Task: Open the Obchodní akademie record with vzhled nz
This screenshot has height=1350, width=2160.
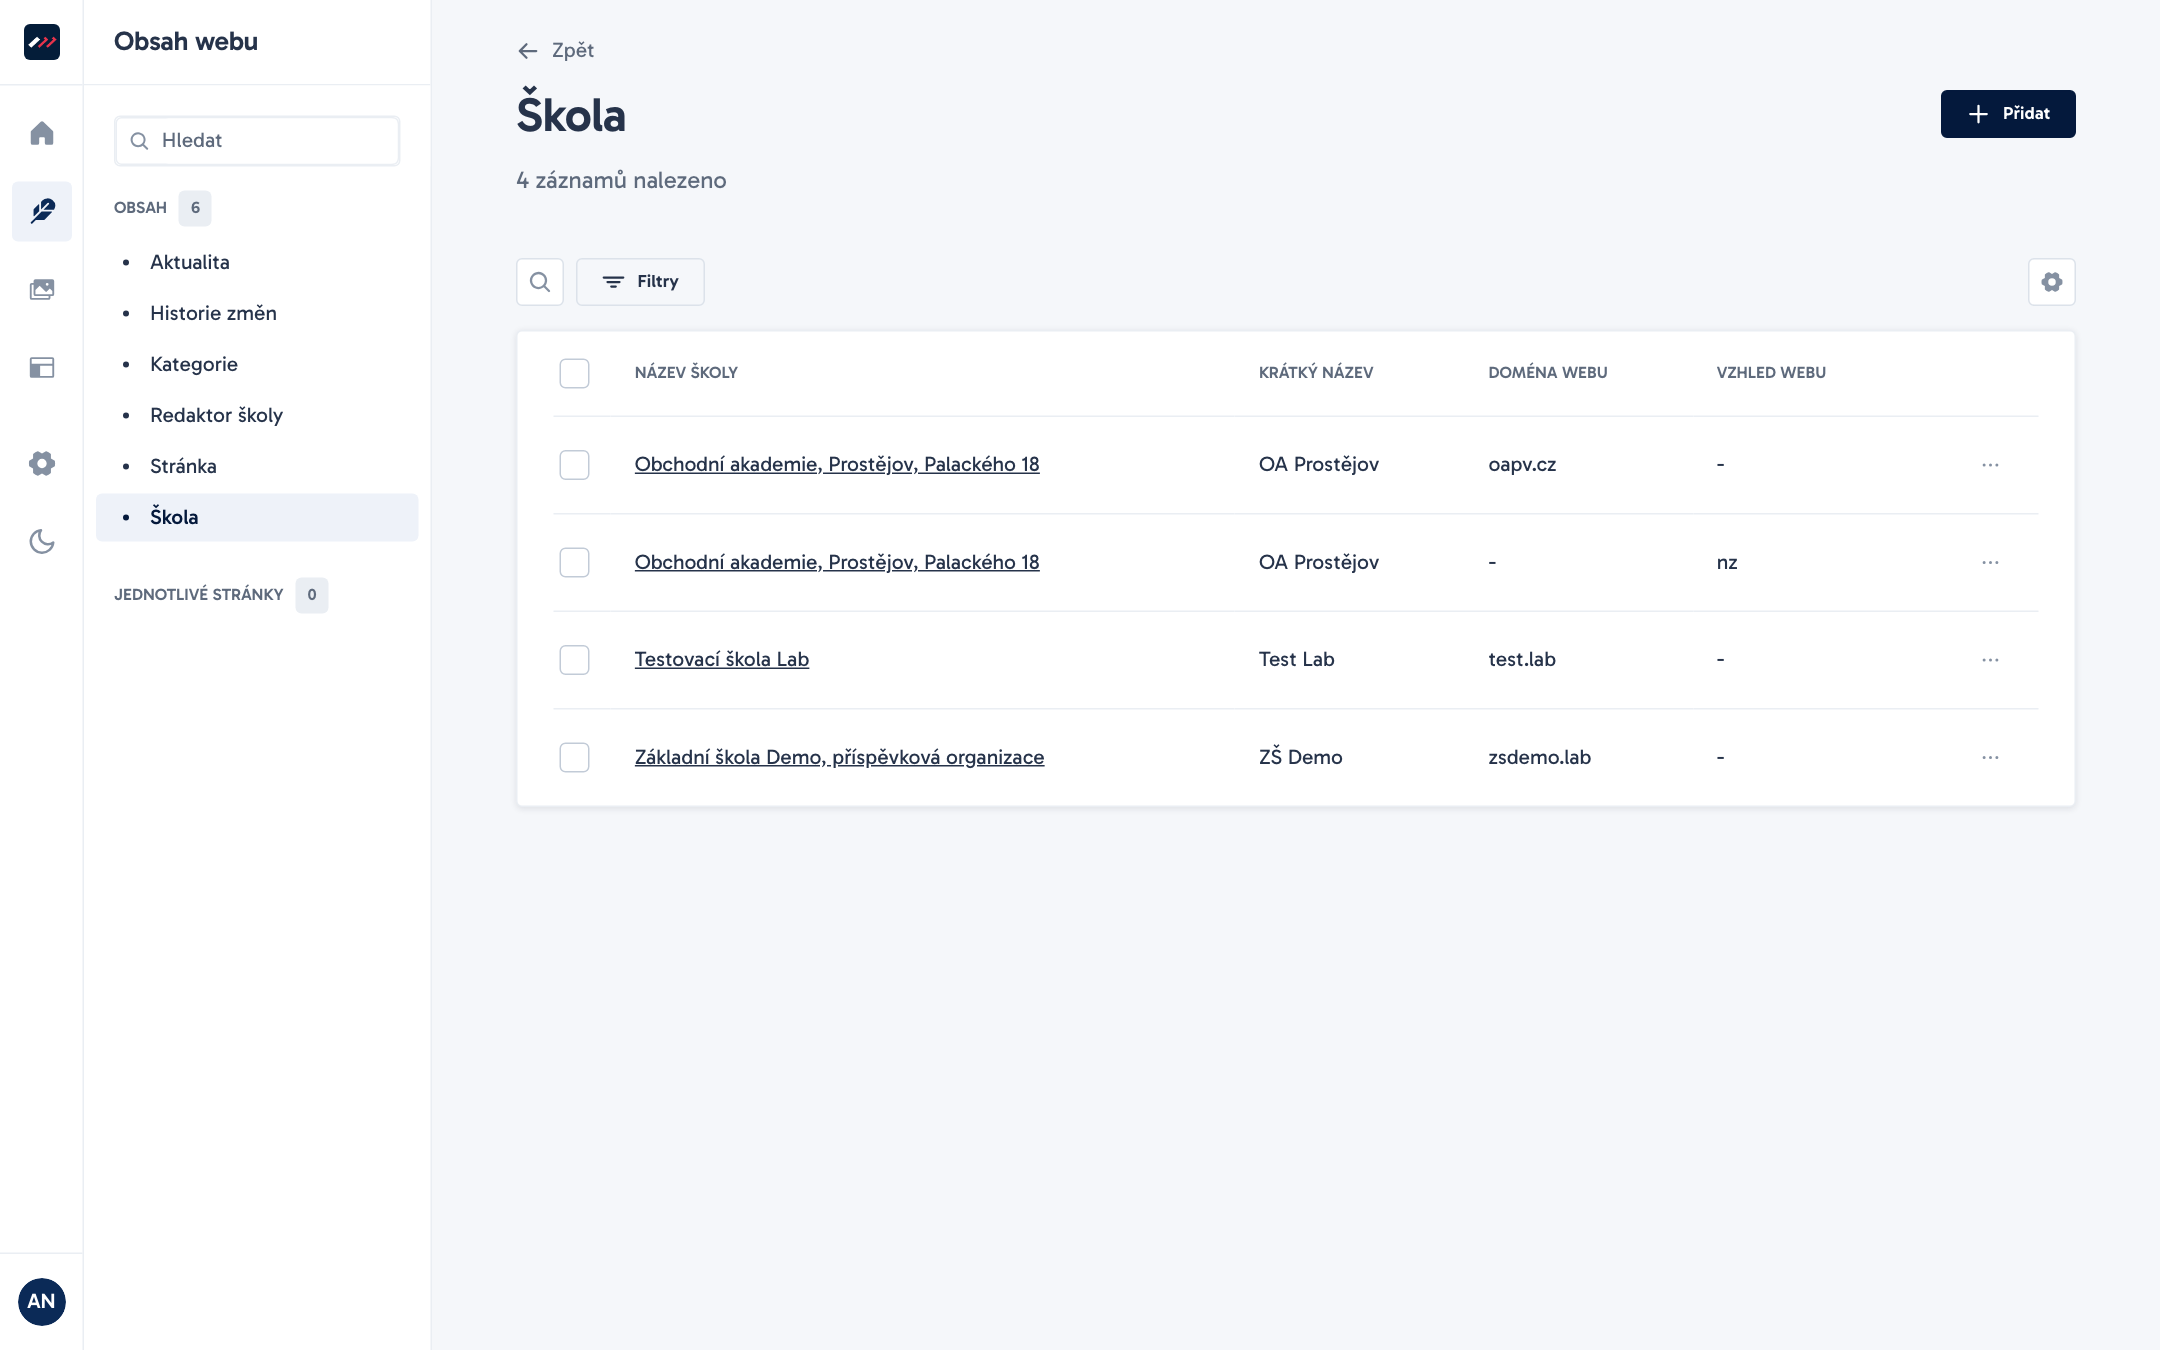Action: pyautogui.click(x=837, y=562)
